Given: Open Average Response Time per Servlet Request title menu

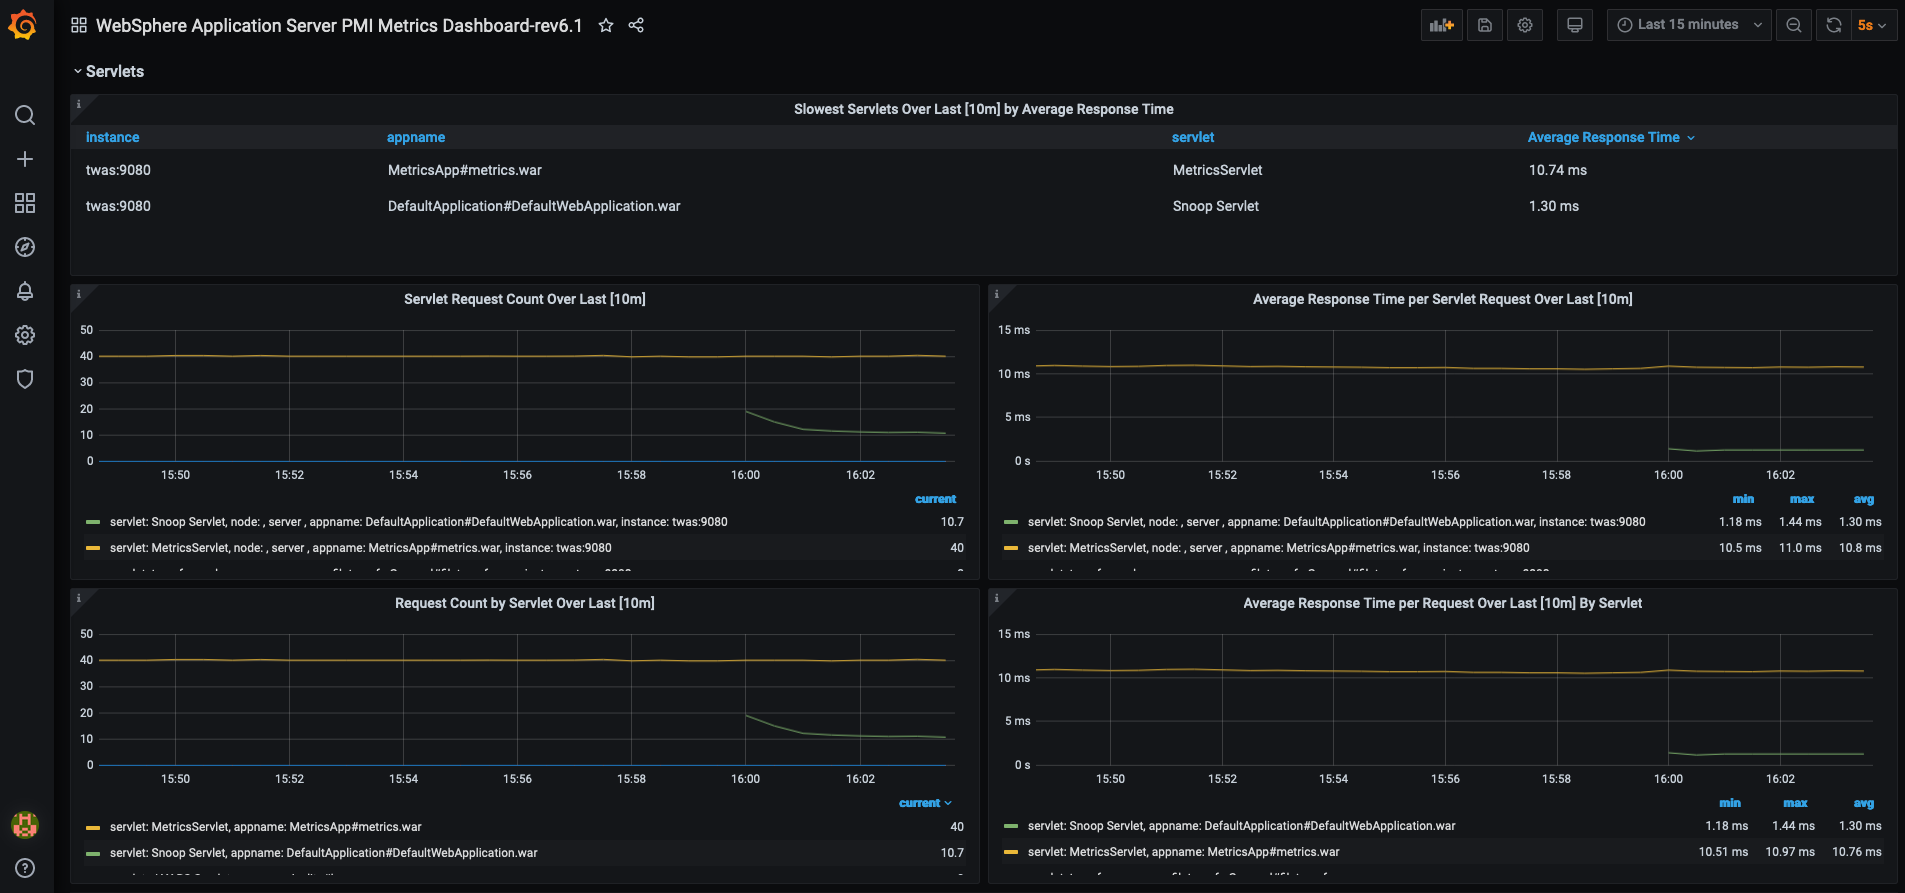Looking at the screenshot, I should coord(1443,299).
